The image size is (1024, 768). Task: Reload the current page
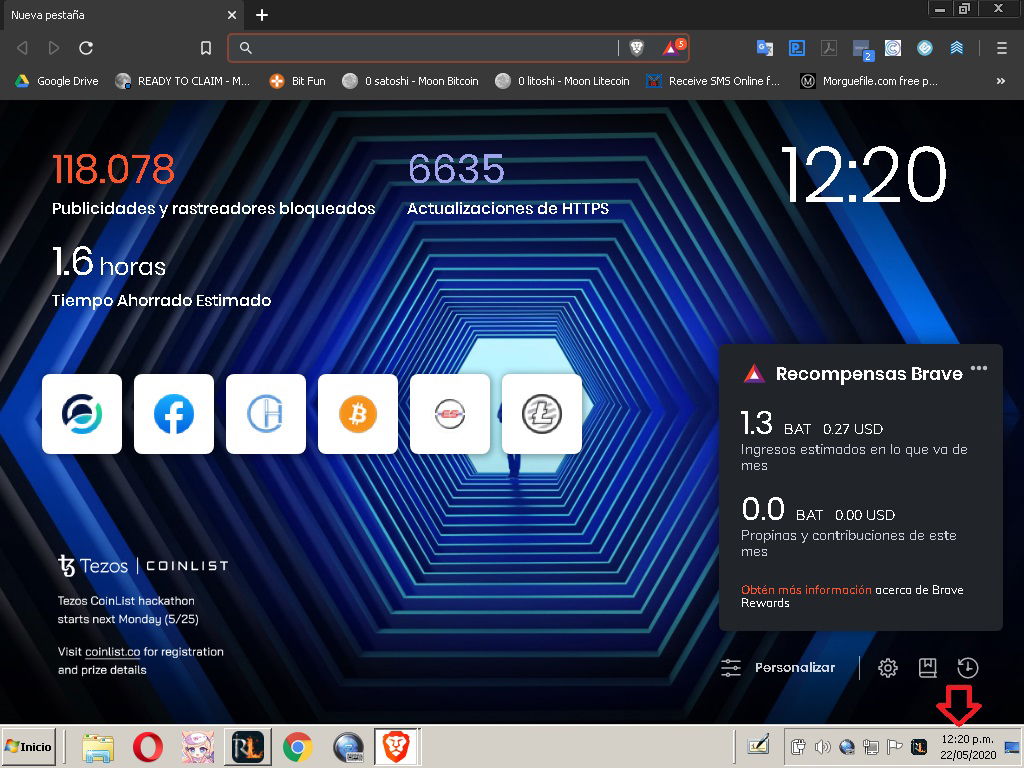point(86,48)
